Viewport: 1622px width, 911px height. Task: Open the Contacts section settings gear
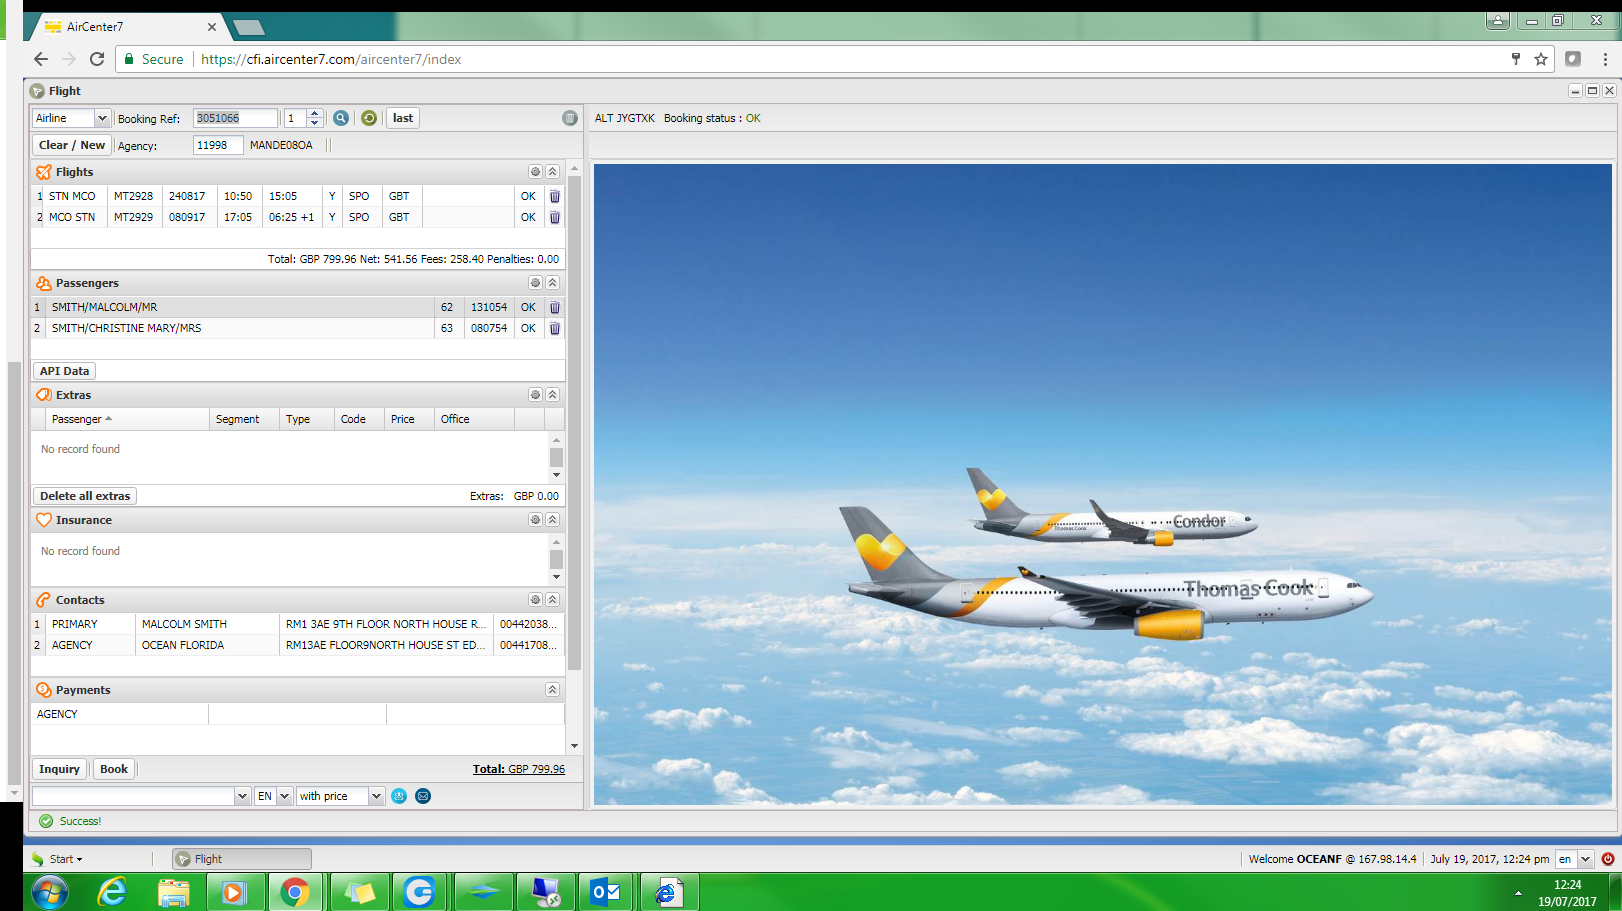535,600
